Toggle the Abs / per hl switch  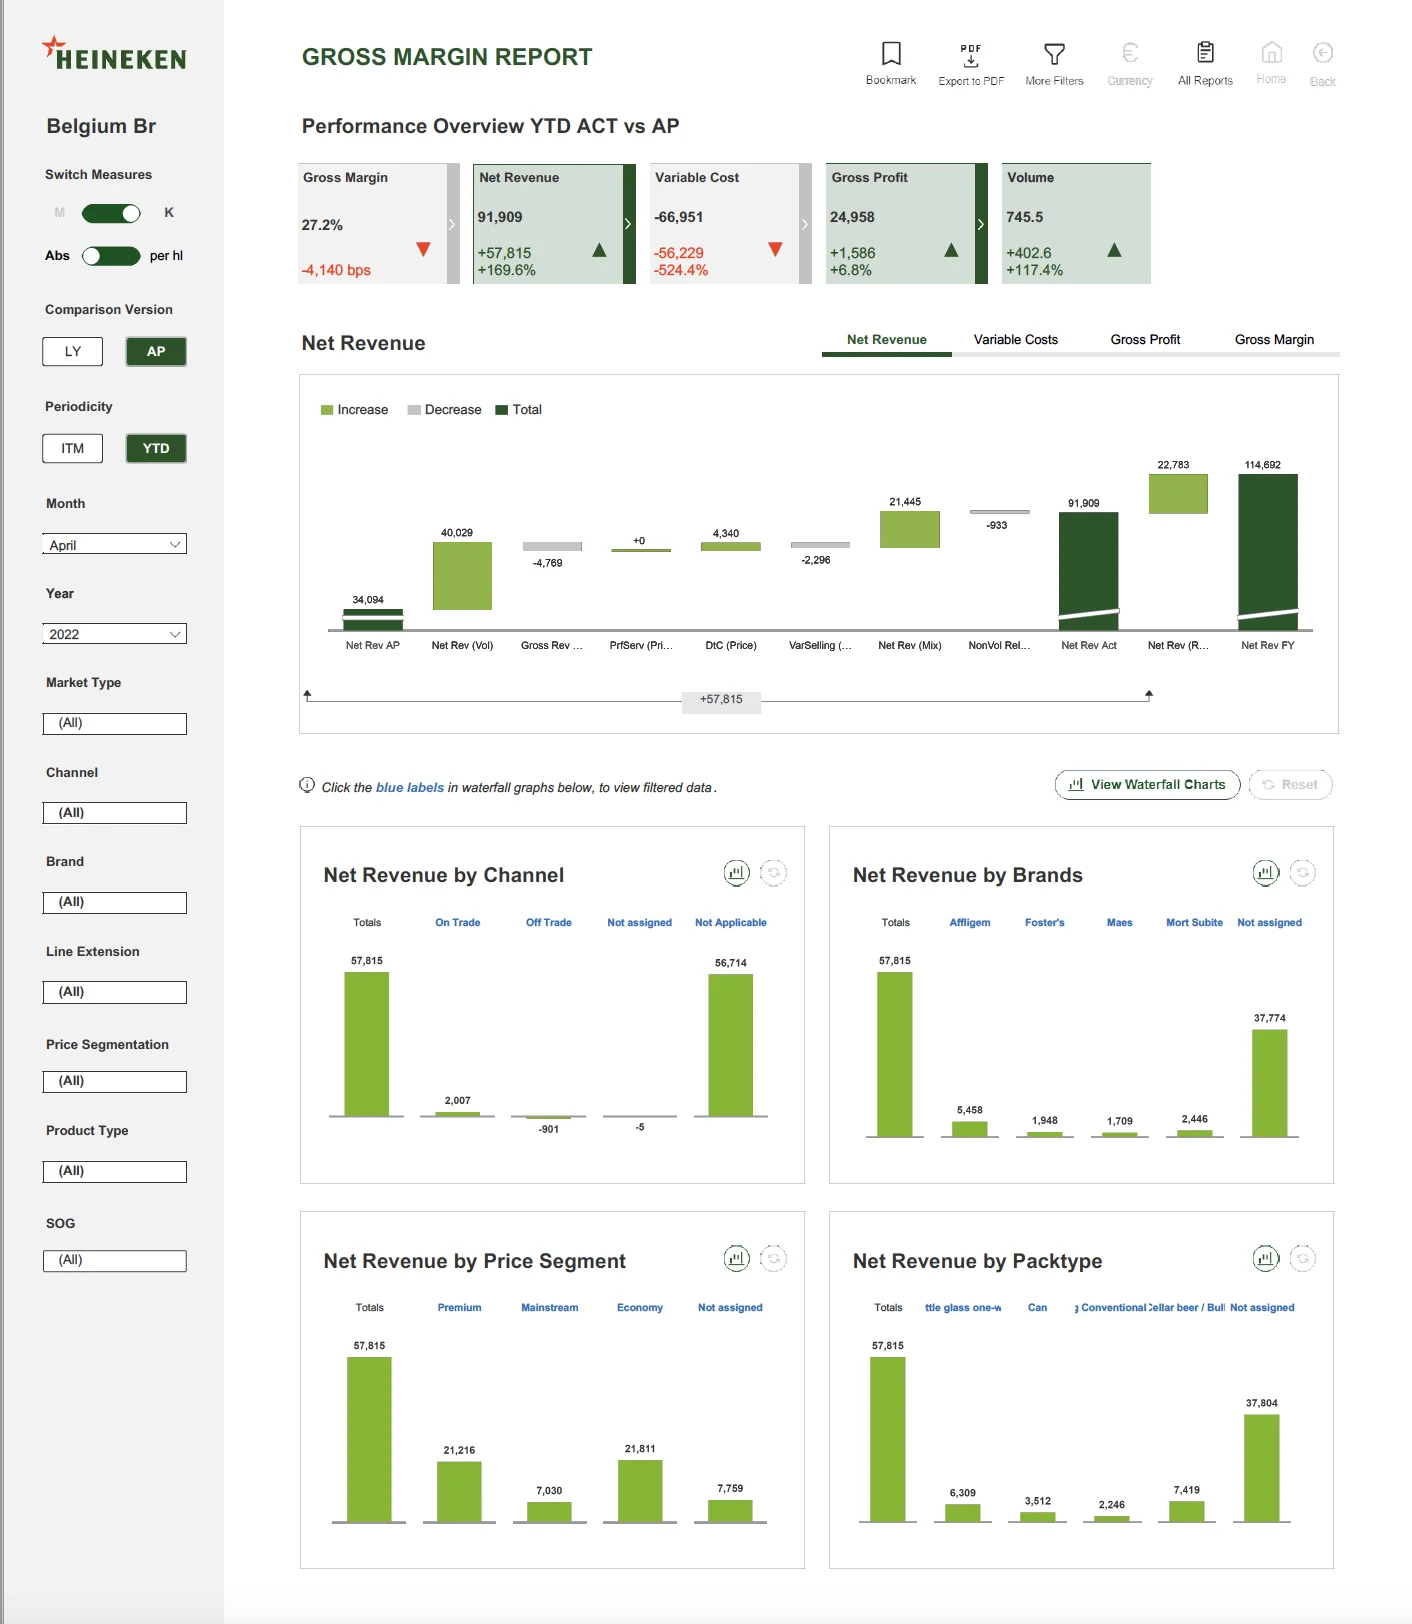pyautogui.click(x=111, y=256)
